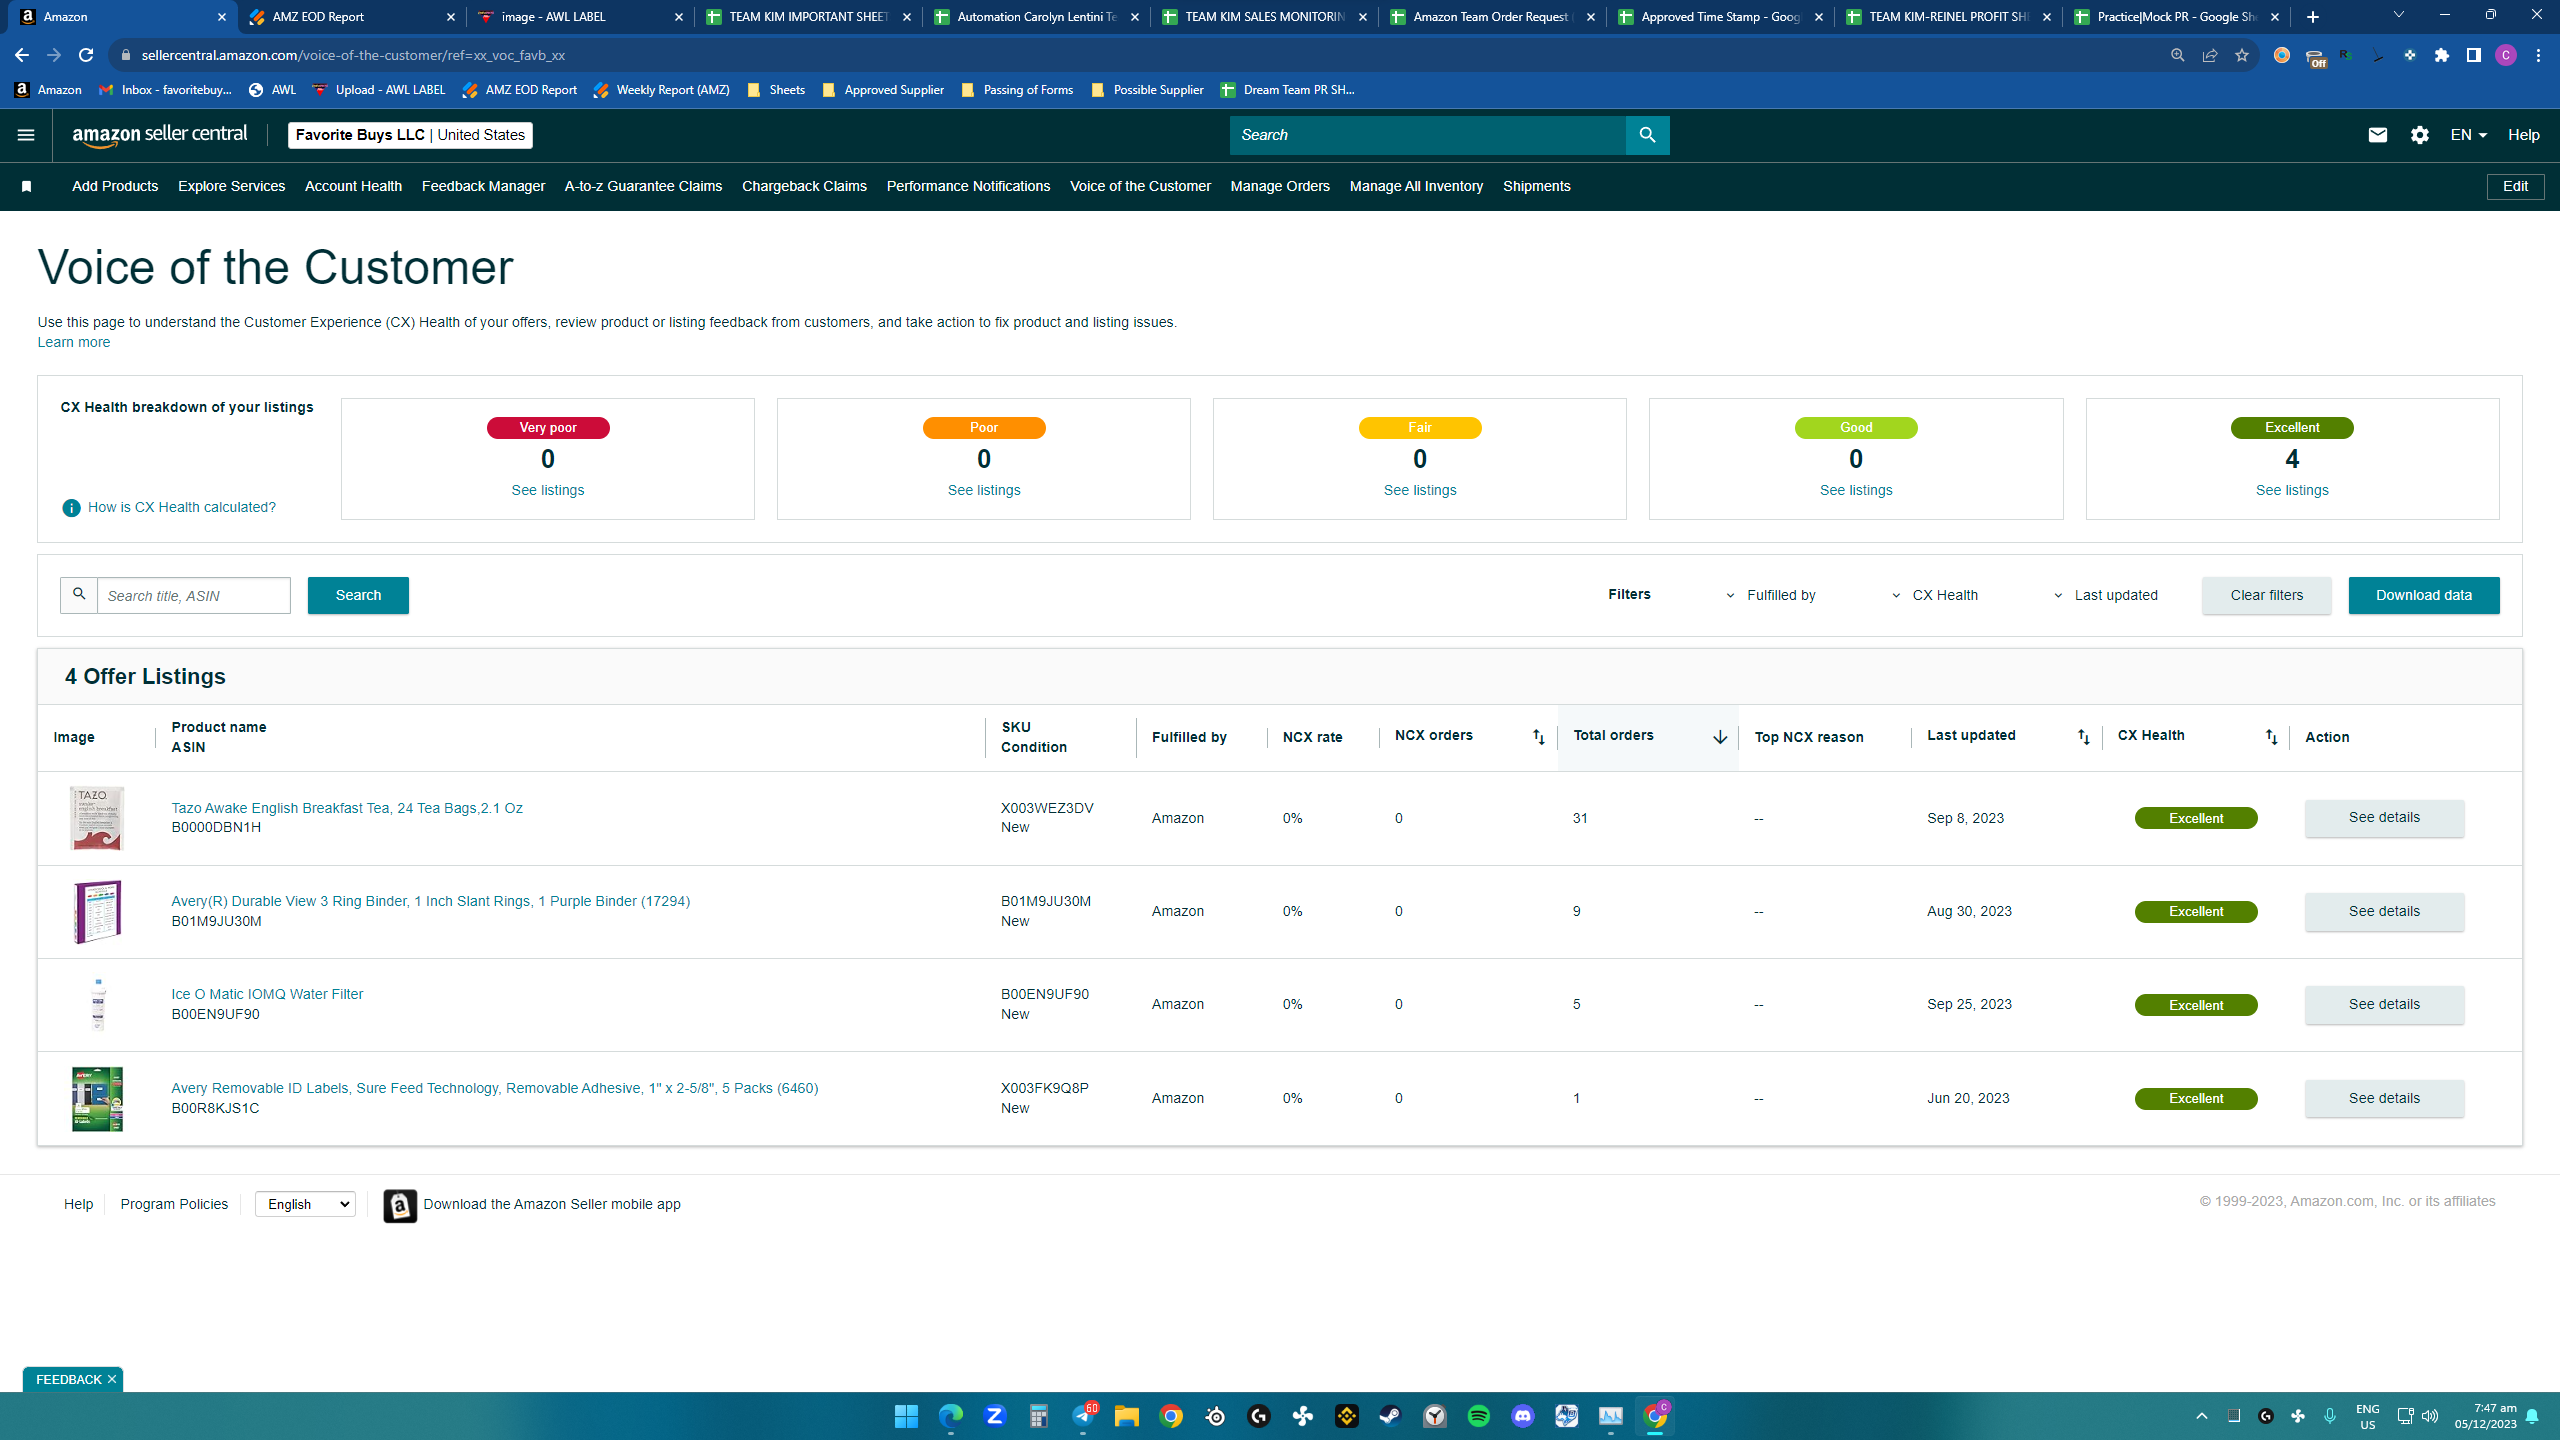Sort by the NCX orders column arrows

click(1538, 737)
